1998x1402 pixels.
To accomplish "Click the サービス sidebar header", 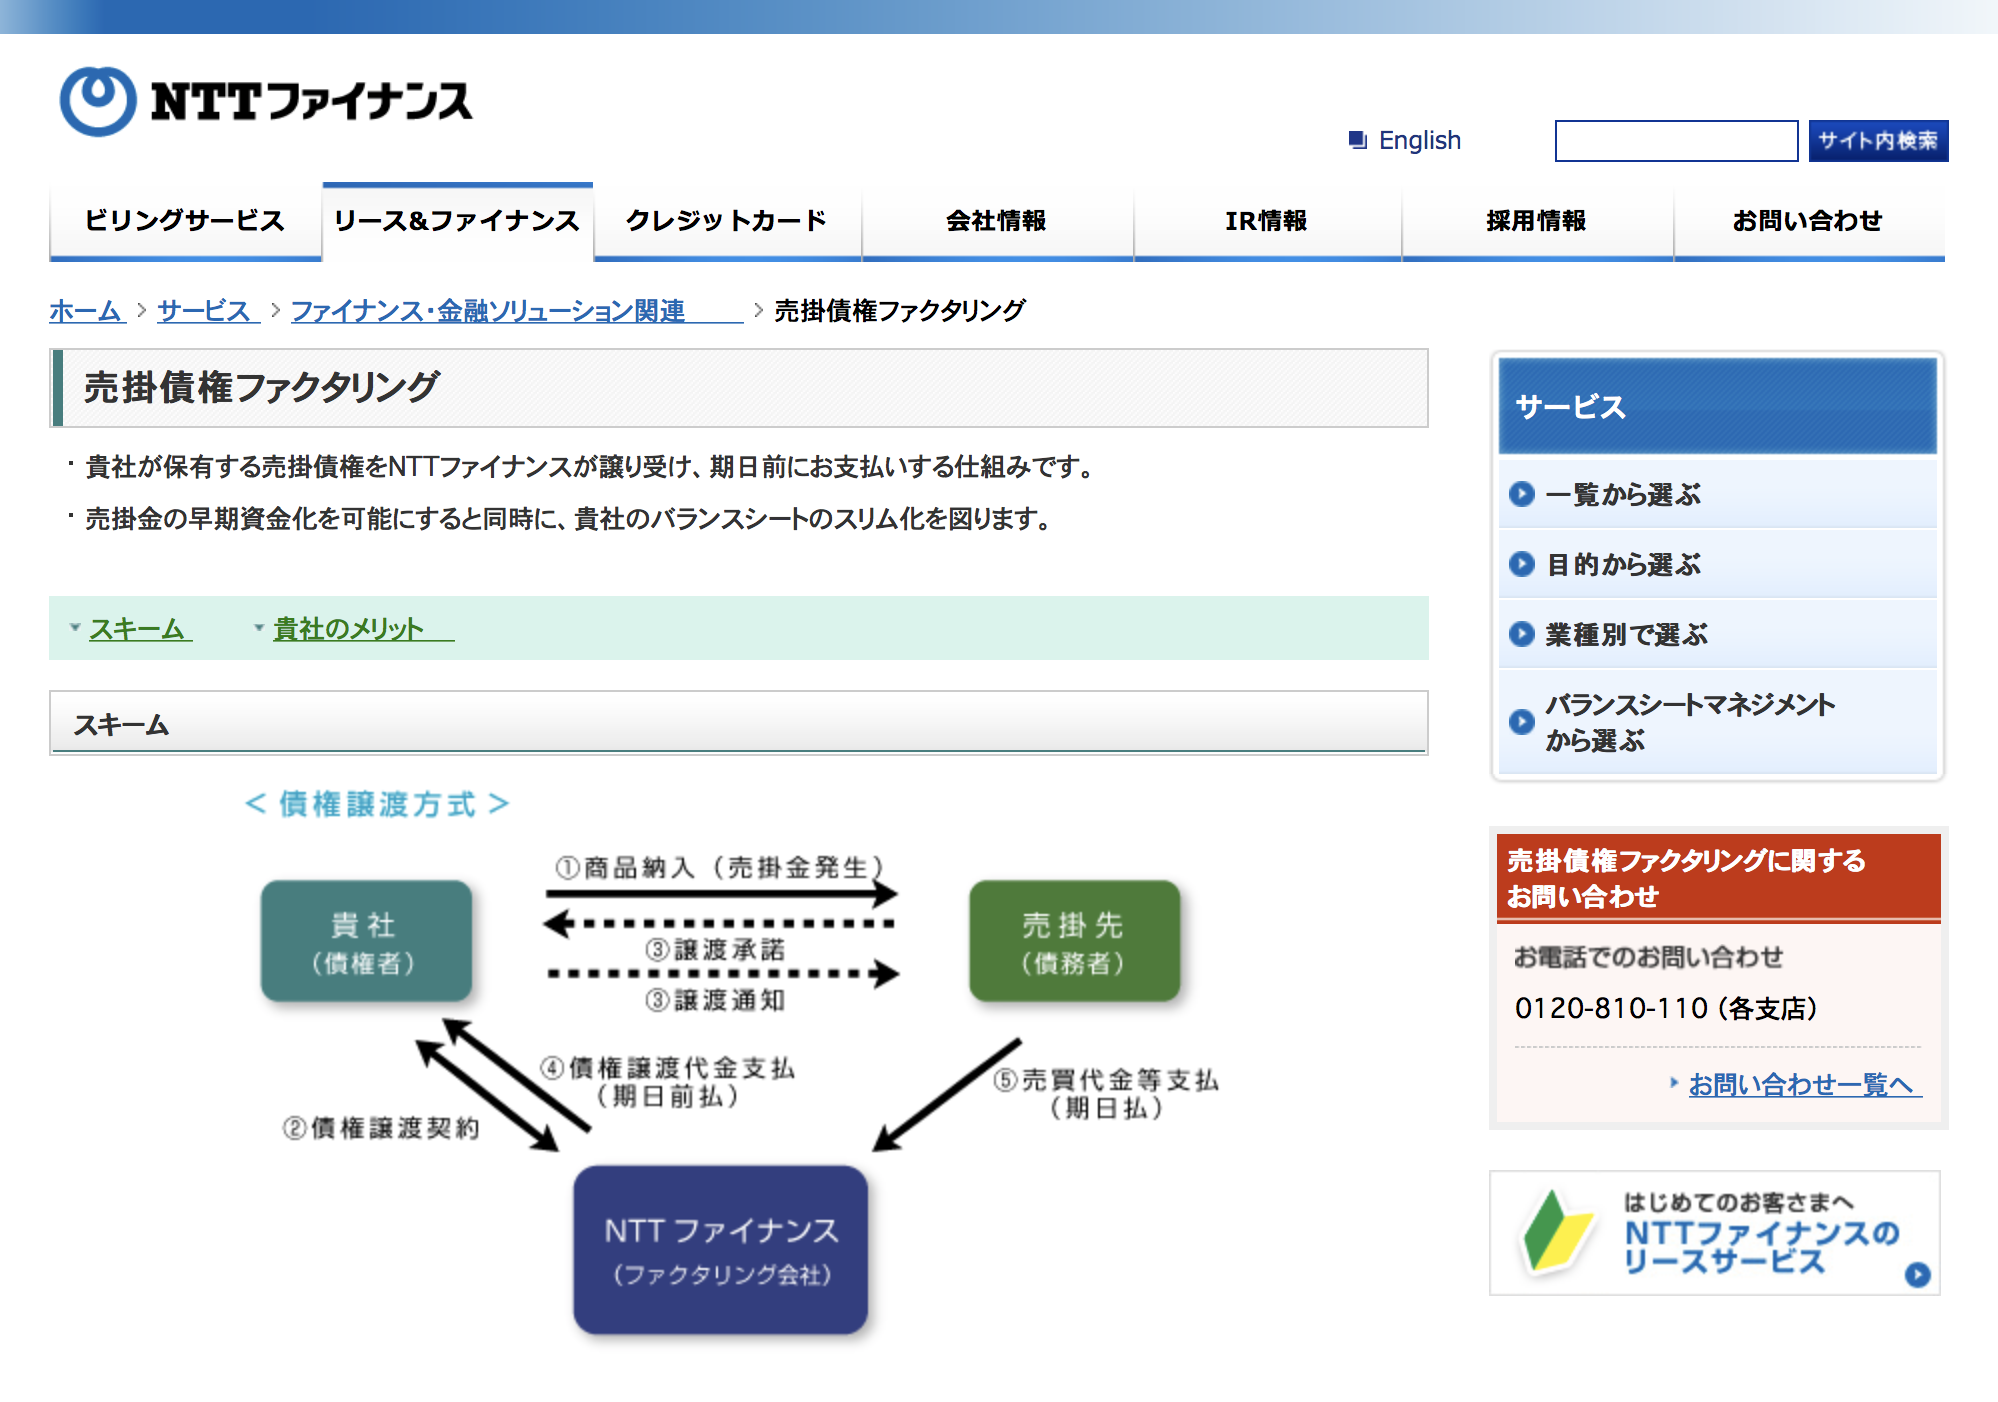I will [x=1717, y=406].
